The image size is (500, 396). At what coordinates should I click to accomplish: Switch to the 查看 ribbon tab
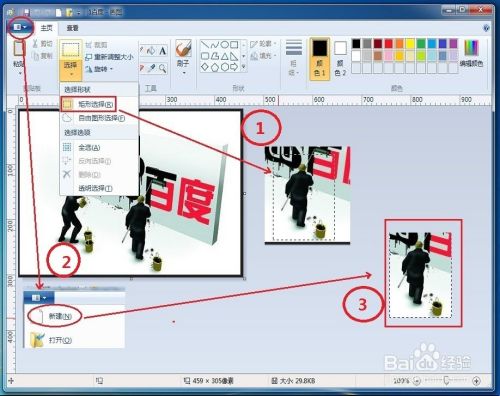(72, 28)
